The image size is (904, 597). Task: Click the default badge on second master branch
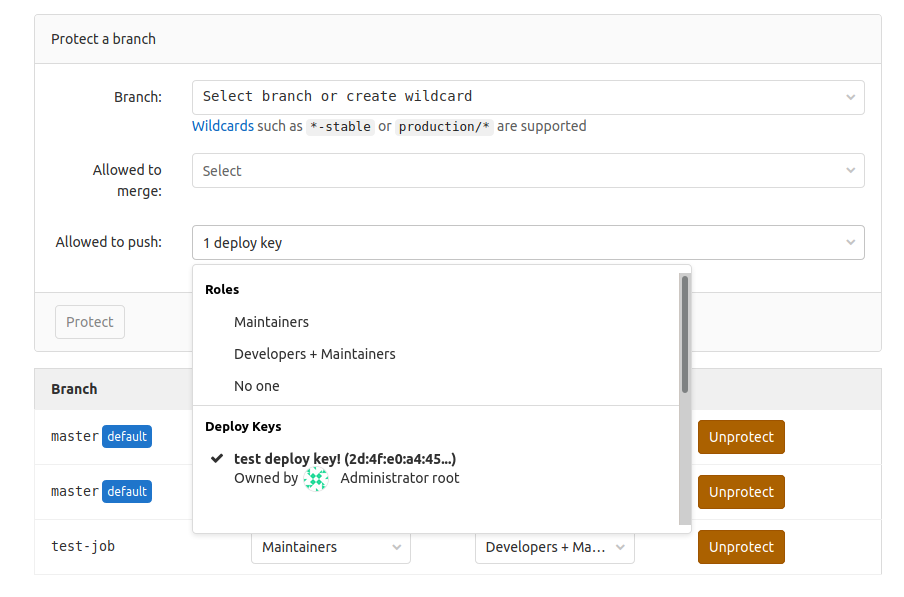(126, 491)
